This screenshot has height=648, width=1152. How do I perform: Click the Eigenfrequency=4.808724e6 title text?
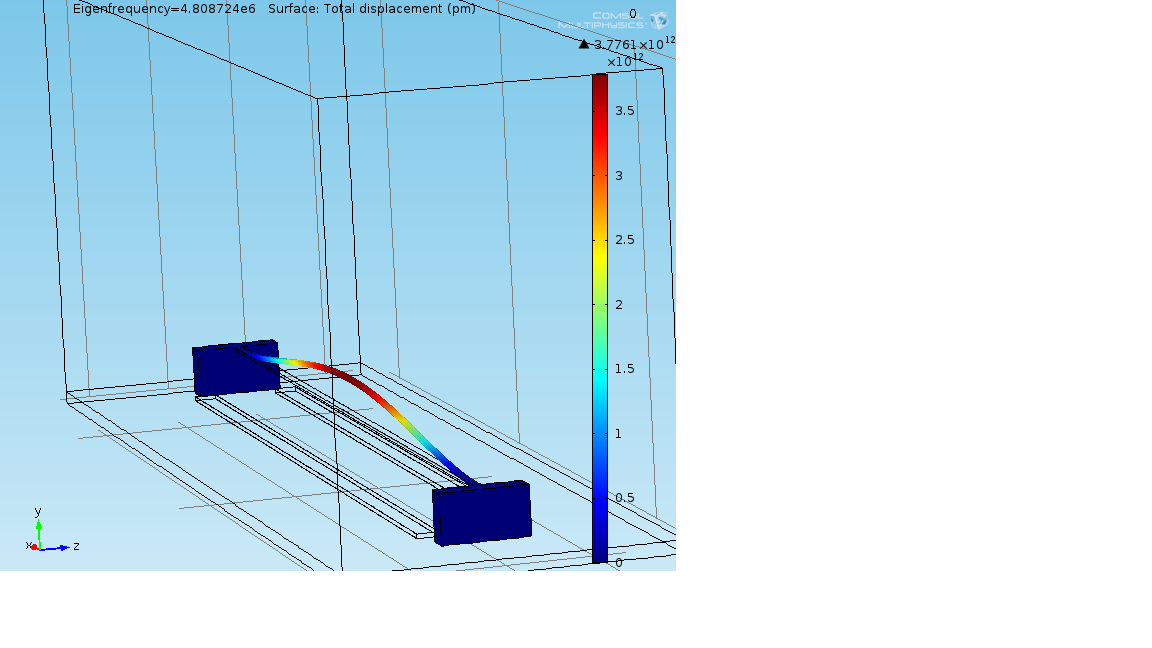click(165, 9)
